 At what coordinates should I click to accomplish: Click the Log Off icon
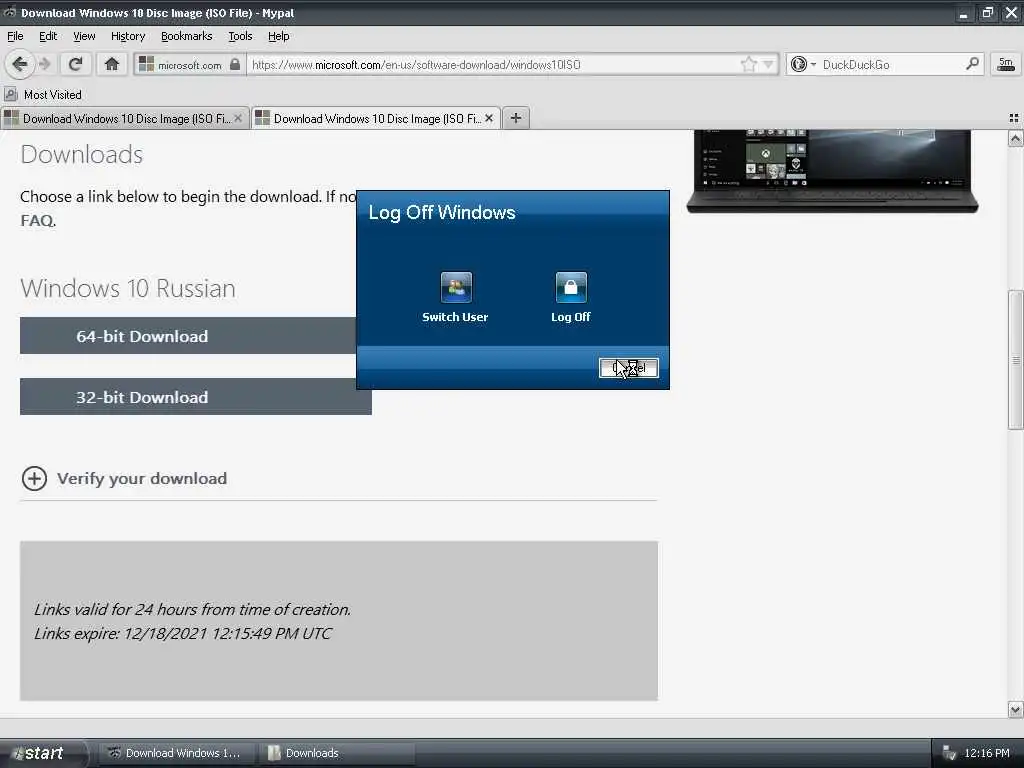pos(571,287)
